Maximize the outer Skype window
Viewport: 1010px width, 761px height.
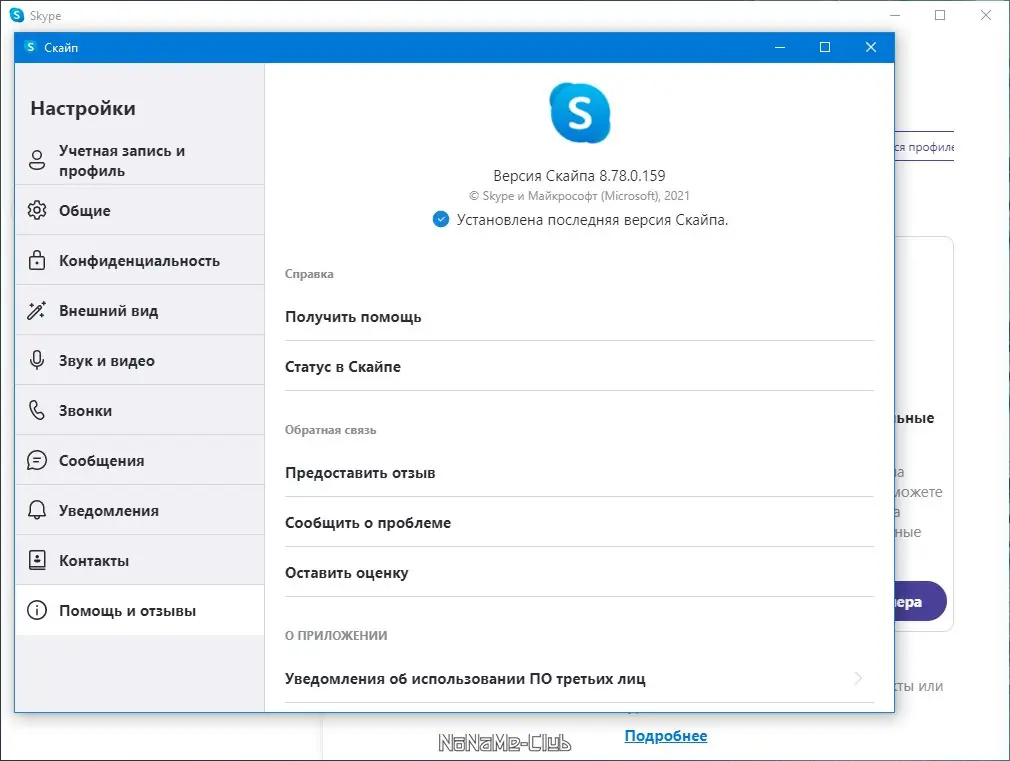point(940,15)
